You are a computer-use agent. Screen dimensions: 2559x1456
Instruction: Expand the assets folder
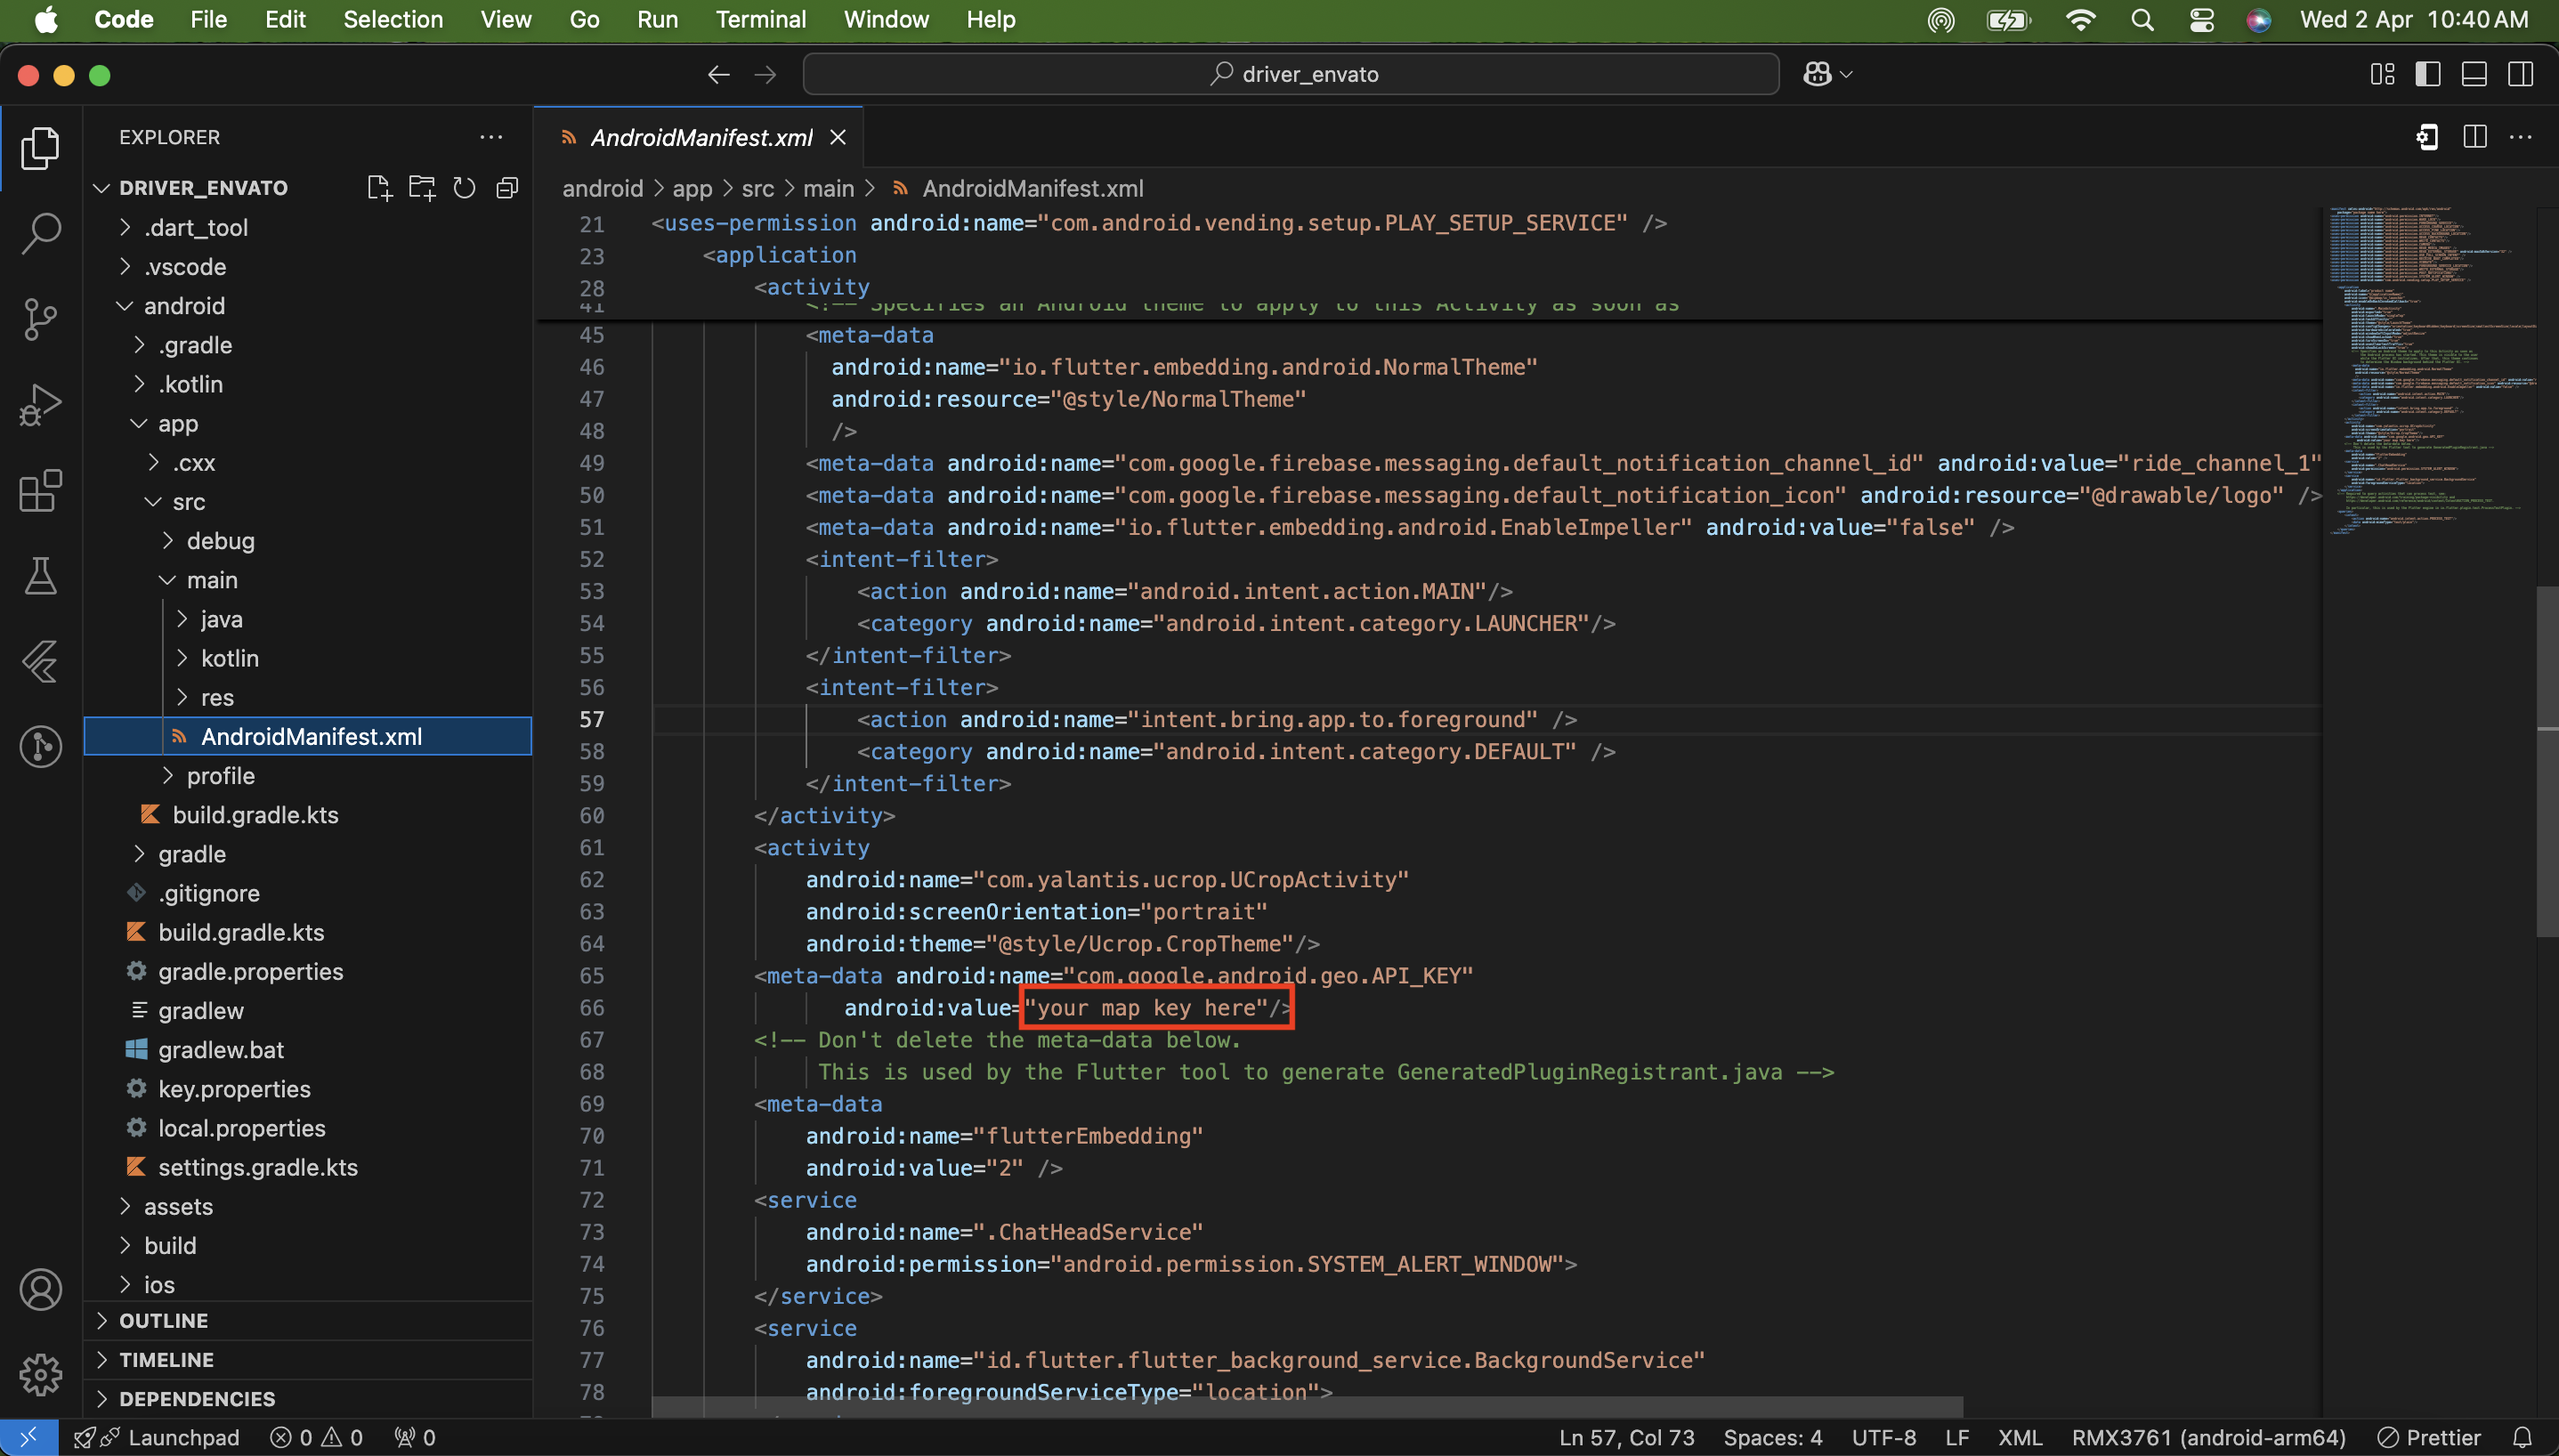tap(178, 1206)
